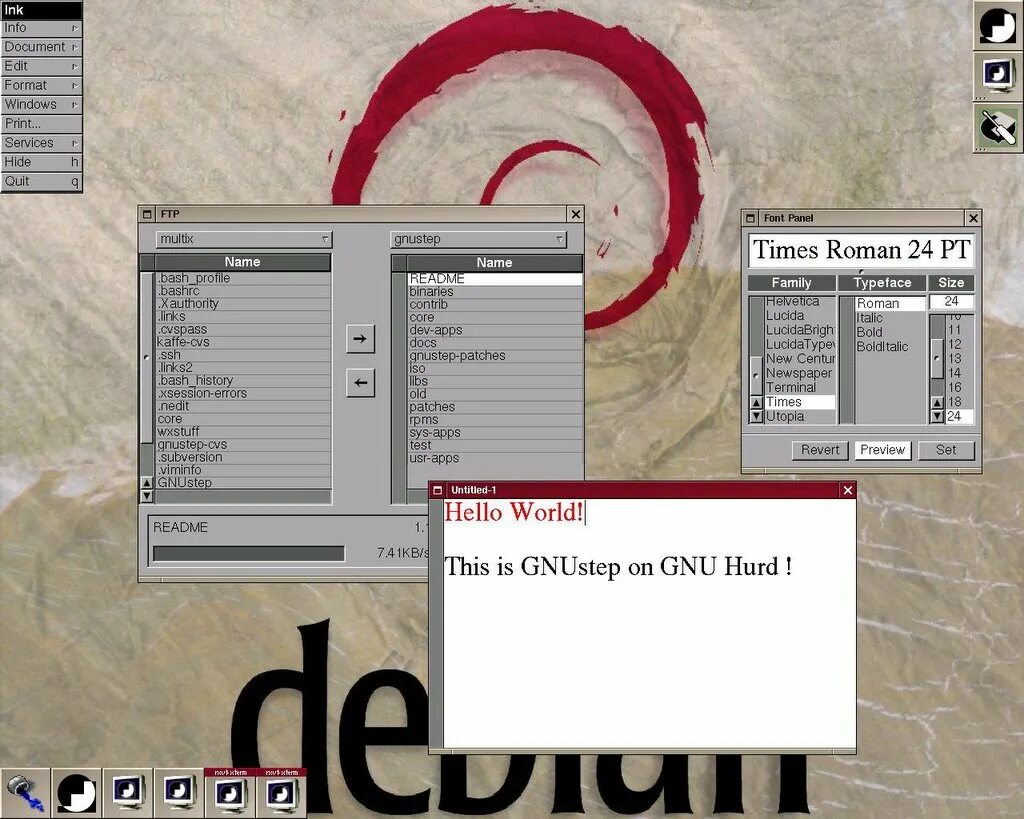This screenshot has width=1024, height=819.
Task: Select Terminal in the Family list
Action: pos(800,388)
